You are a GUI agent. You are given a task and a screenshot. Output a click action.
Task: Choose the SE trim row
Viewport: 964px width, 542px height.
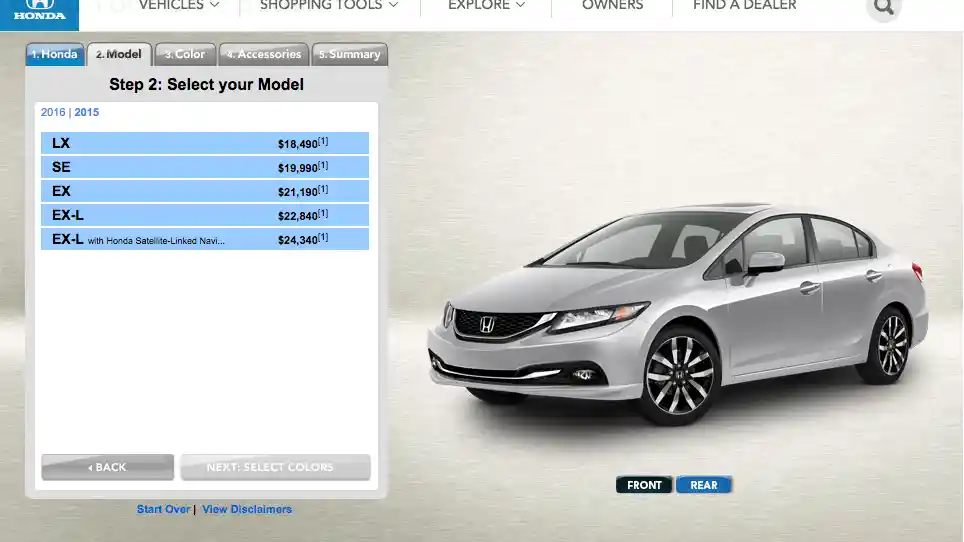tap(205, 167)
